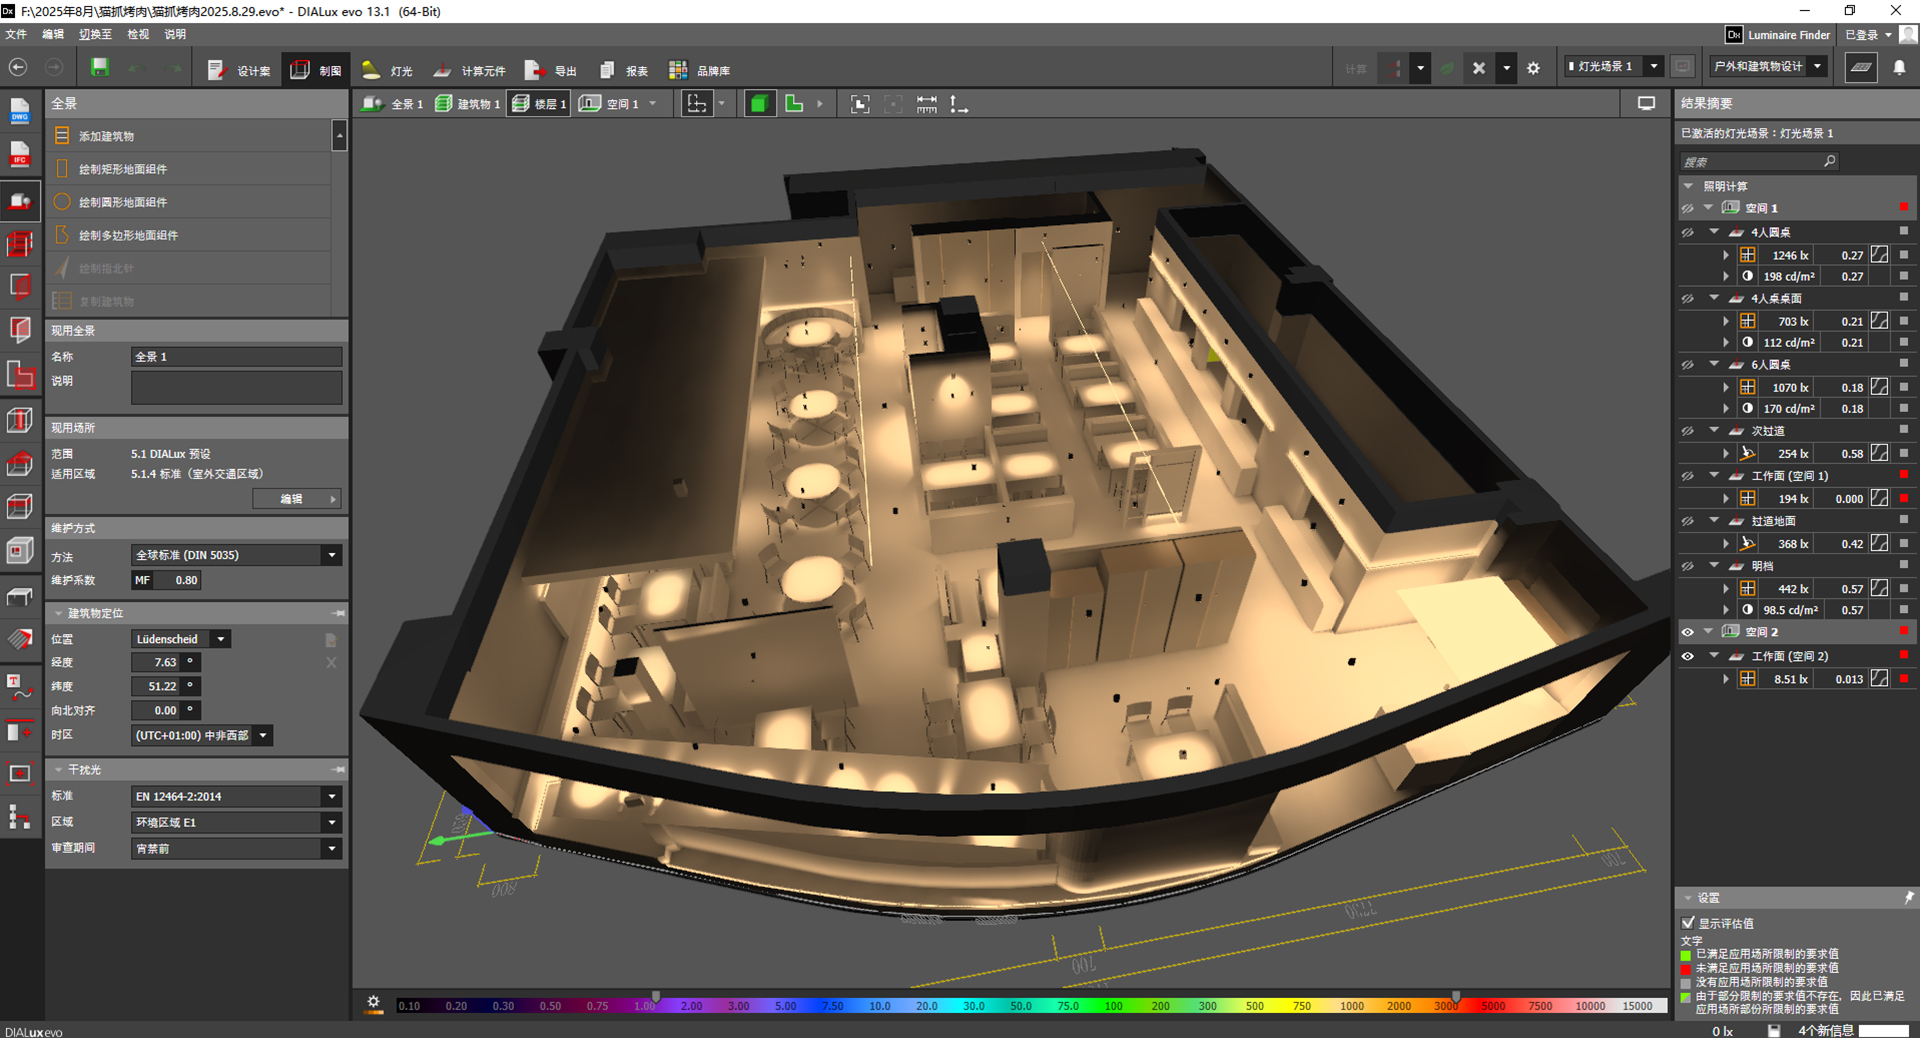Toggle visibility of 过道地面

click(x=1688, y=521)
